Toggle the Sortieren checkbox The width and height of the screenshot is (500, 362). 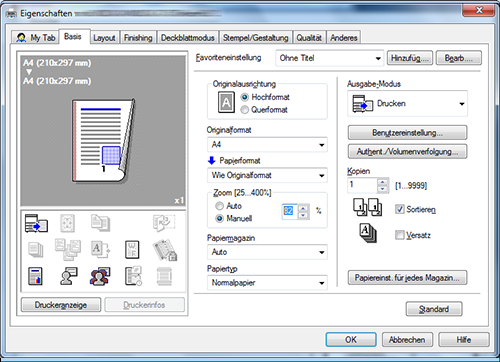click(400, 209)
